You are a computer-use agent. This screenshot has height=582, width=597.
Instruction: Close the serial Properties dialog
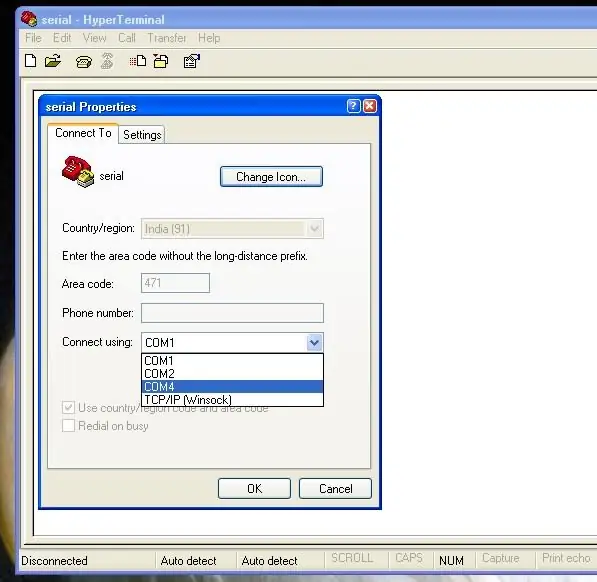(370, 106)
